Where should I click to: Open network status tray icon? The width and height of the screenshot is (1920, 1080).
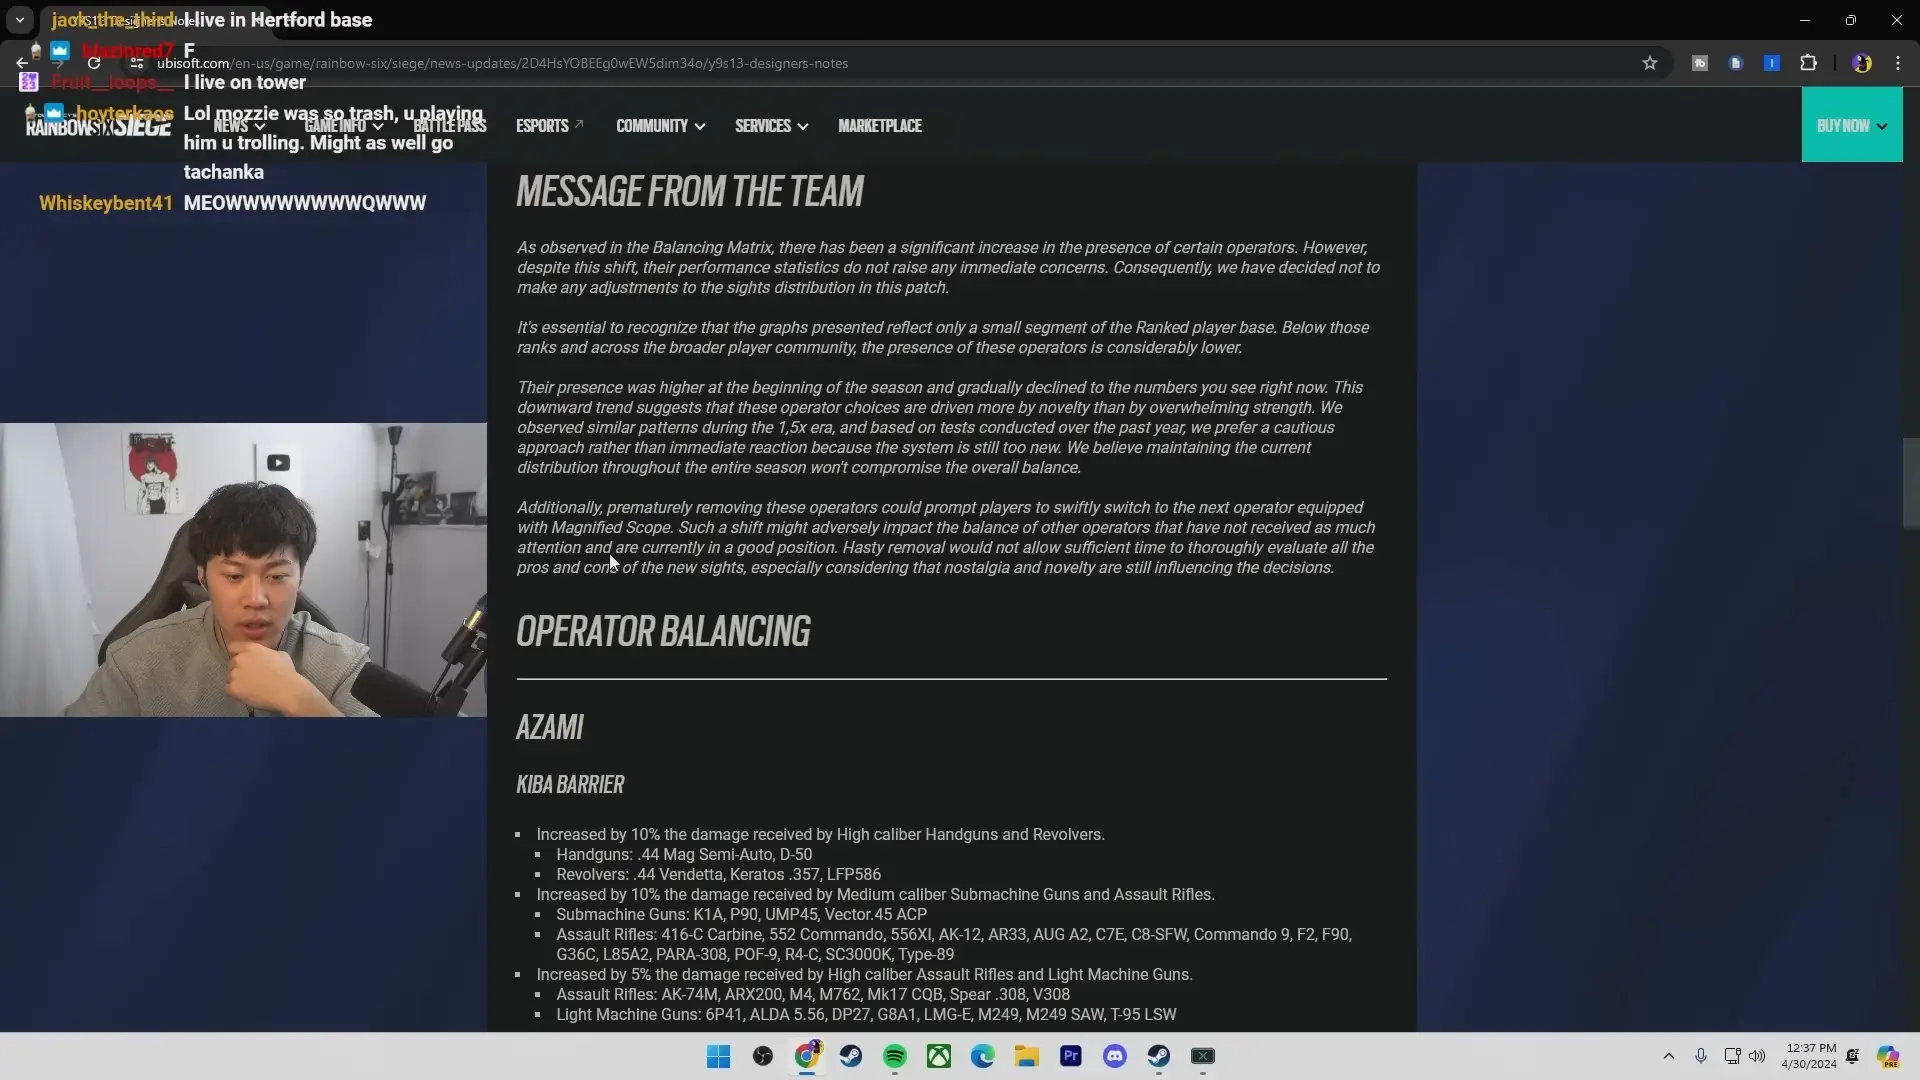1733,1056
